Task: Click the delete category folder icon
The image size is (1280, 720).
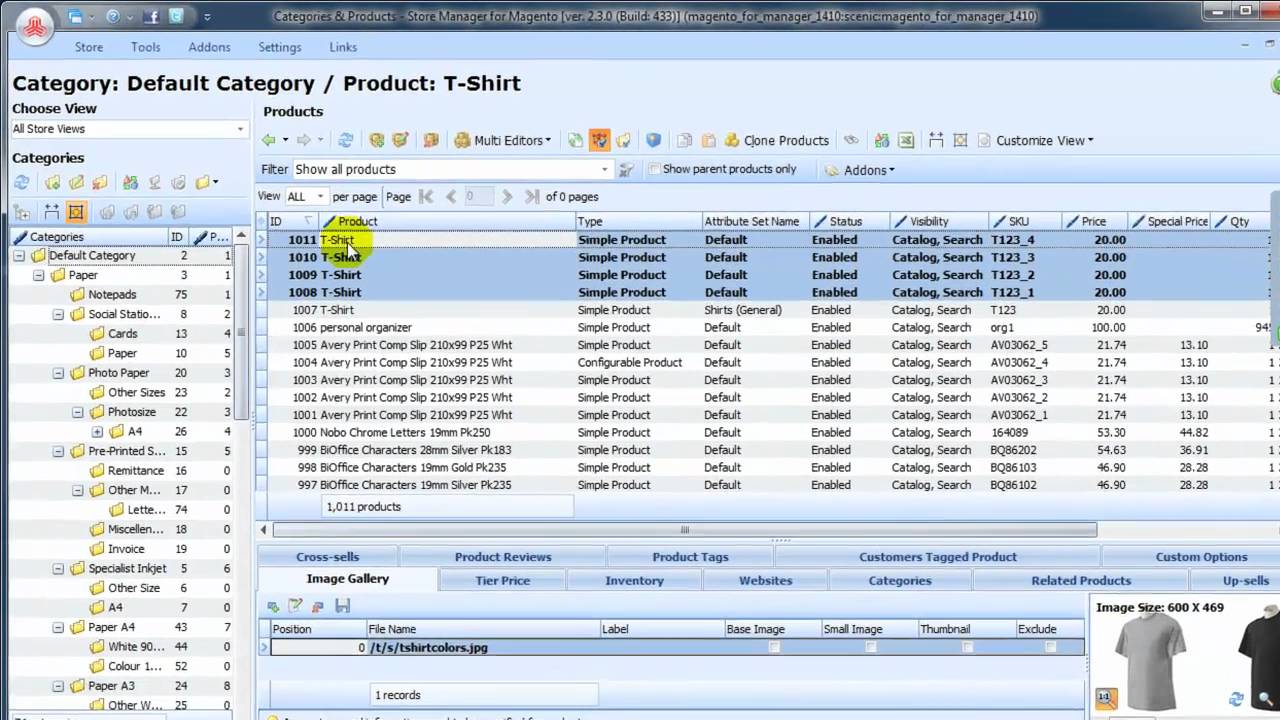Action: (100, 183)
